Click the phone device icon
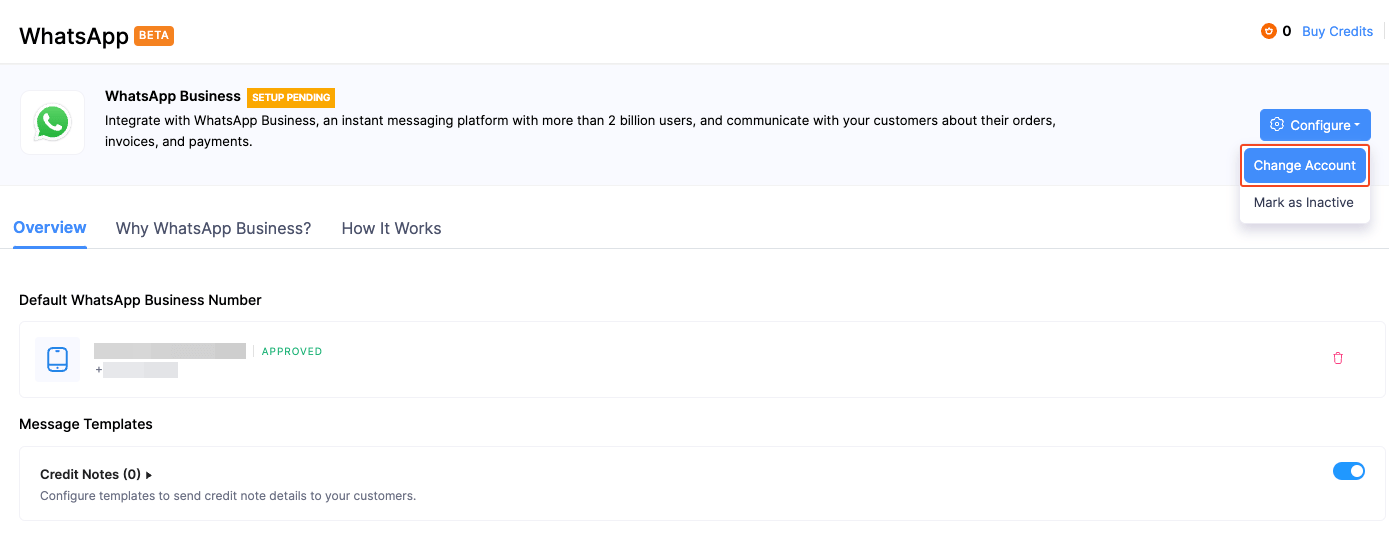 (x=57, y=359)
